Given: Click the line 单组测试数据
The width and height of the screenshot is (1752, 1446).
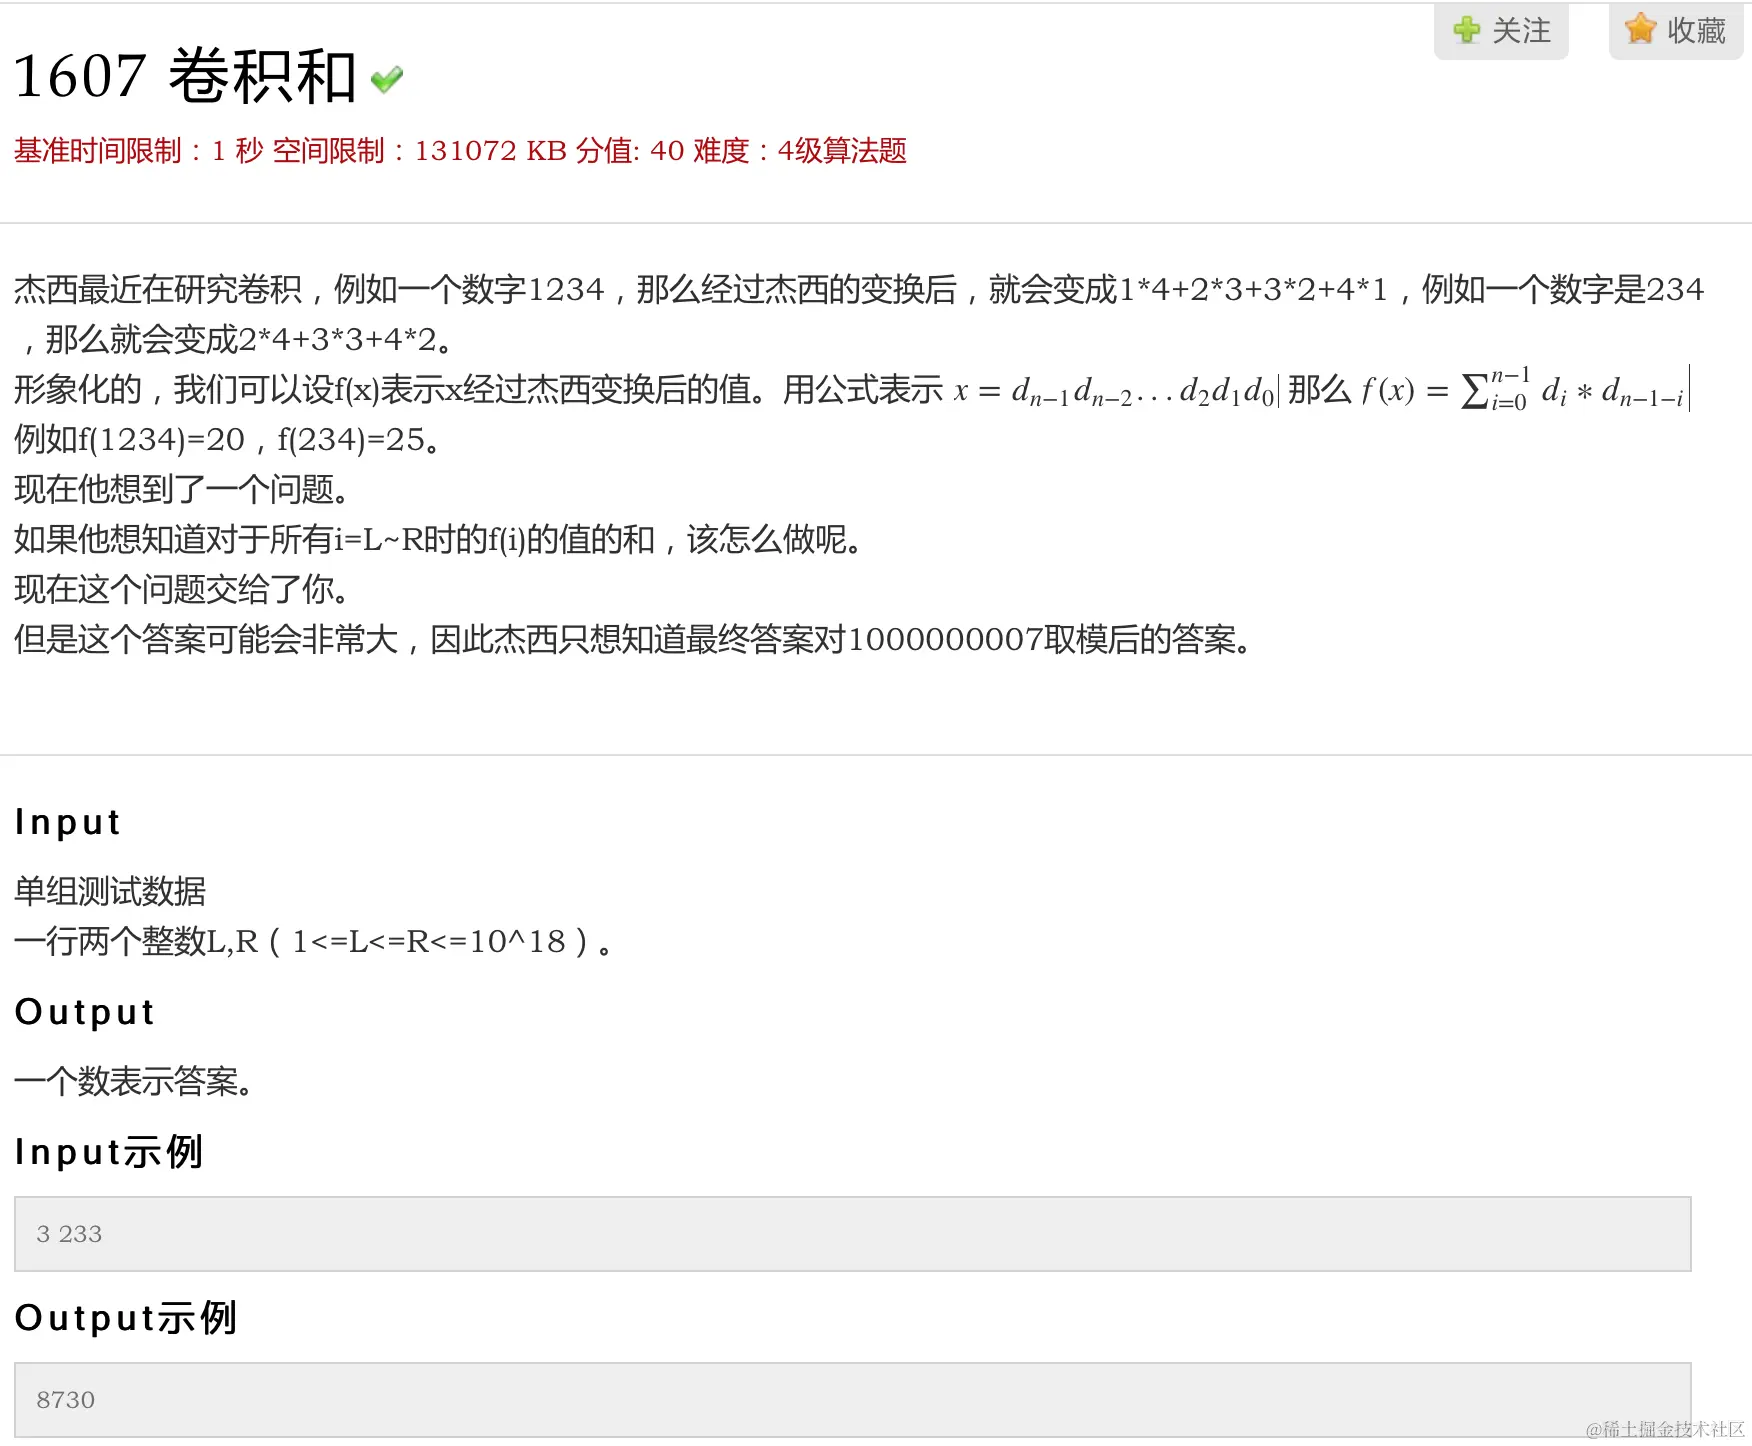Looking at the screenshot, I should pyautogui.click(x=110, y=891).
